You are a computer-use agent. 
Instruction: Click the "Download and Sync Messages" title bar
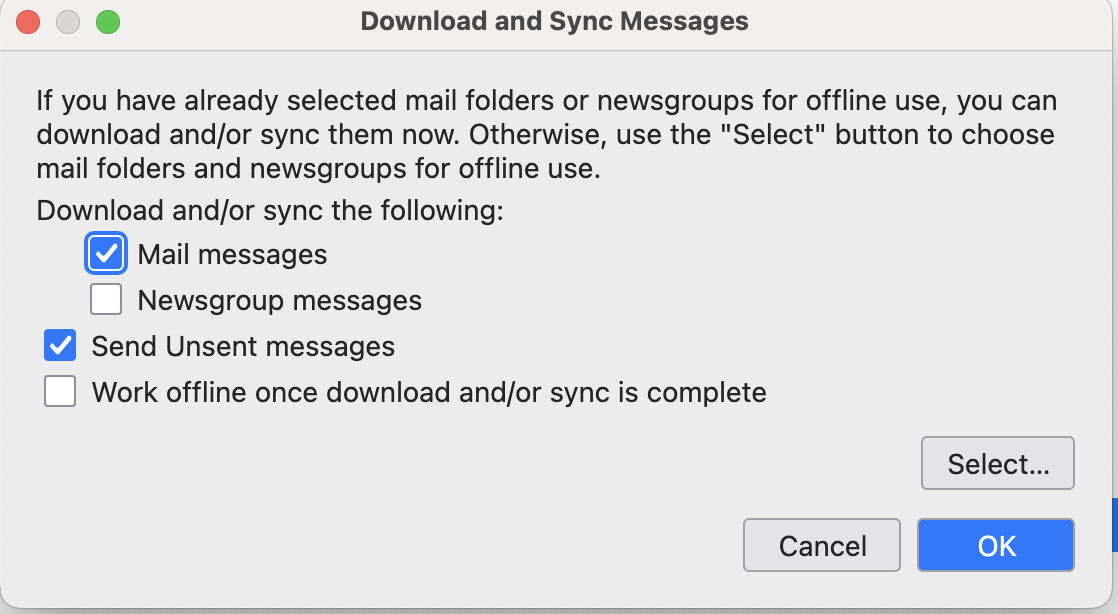tap(554, 21)
